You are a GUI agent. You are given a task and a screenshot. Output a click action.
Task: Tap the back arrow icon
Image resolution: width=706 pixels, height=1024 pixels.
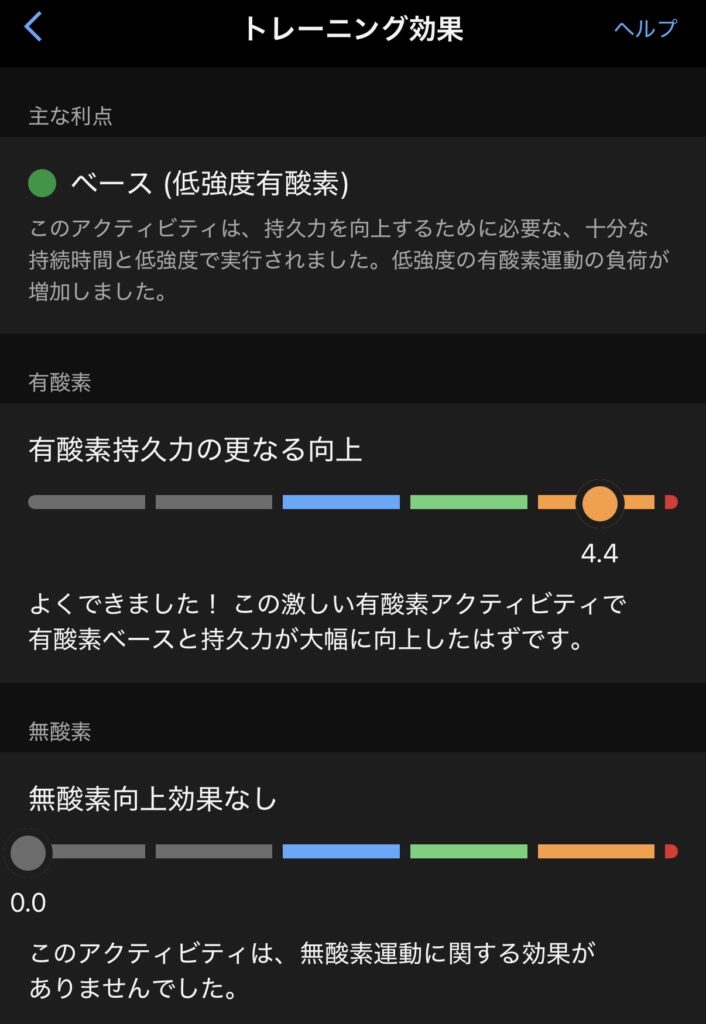33,27
